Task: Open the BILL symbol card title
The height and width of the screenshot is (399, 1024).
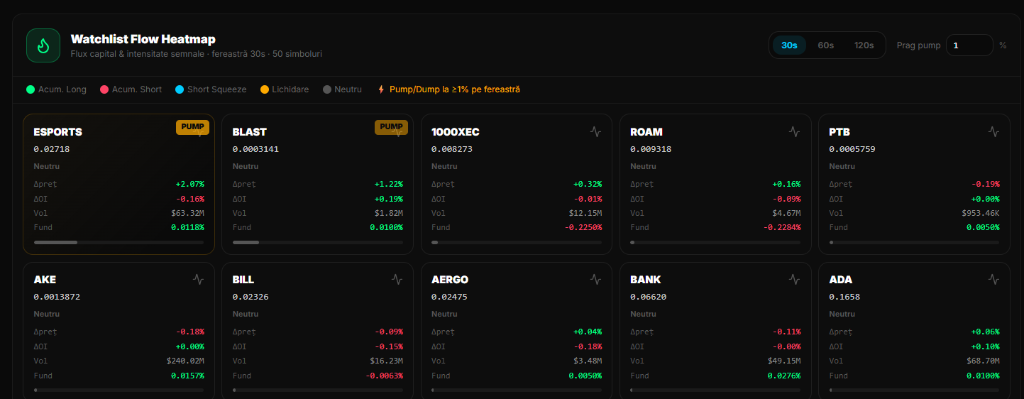Action: click(x=244, y=279)
